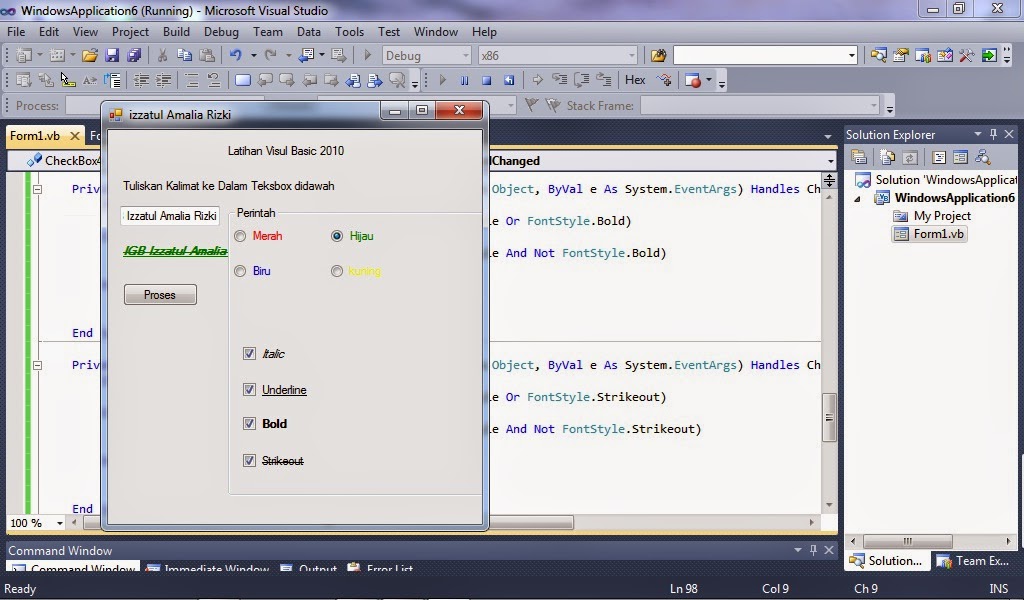Viewport: 1024px width, 600px height.
Task: Click the Break All pause icon
Action: [464, 79]
